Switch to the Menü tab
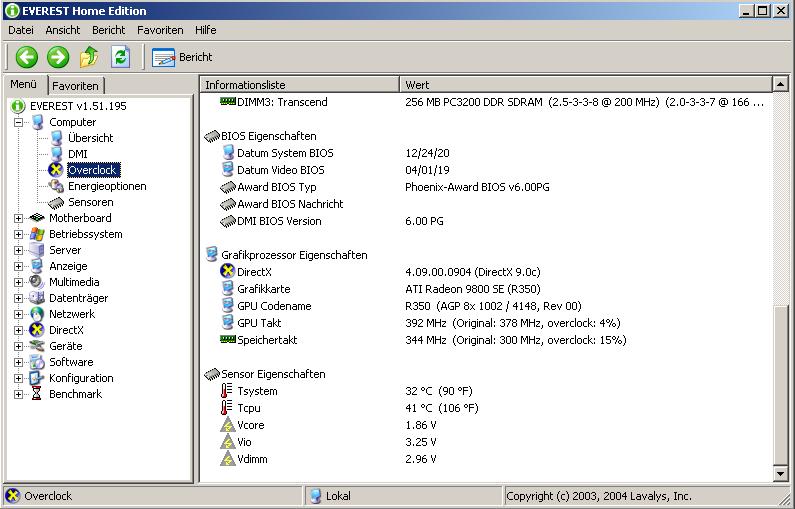The height and width of the screenshot is (509, 795). [x=24, y=84]
